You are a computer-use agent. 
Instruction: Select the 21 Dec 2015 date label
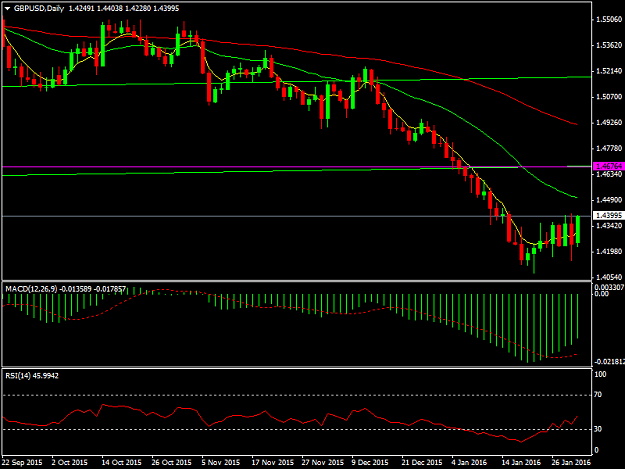click(422, 463)
